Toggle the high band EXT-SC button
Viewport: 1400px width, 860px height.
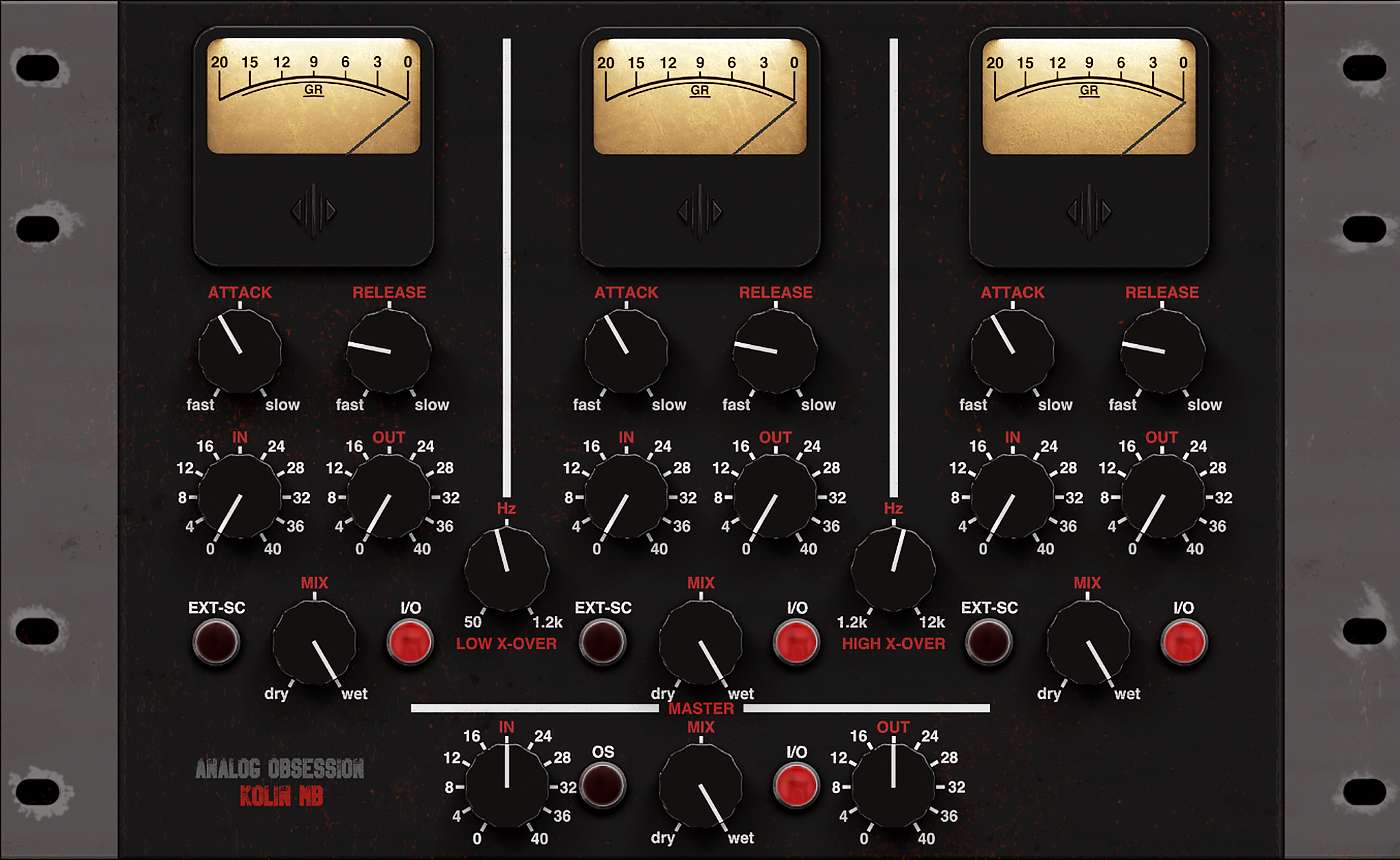(989, 641)
